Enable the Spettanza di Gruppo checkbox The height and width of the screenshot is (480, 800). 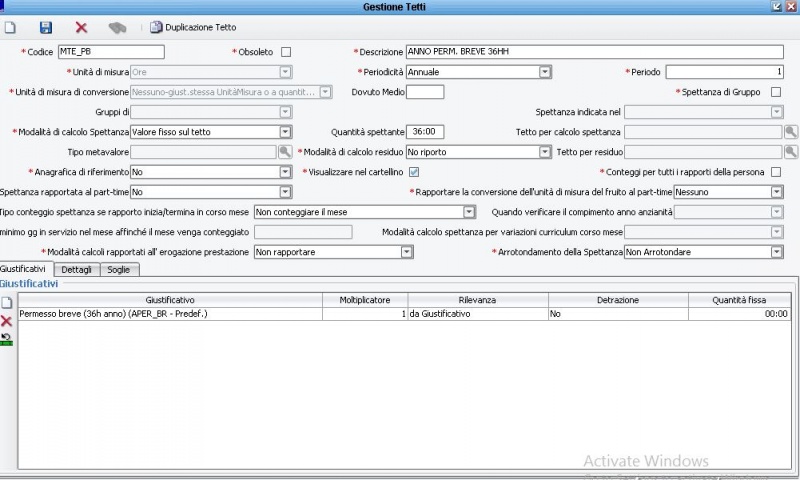coord(776,92)
